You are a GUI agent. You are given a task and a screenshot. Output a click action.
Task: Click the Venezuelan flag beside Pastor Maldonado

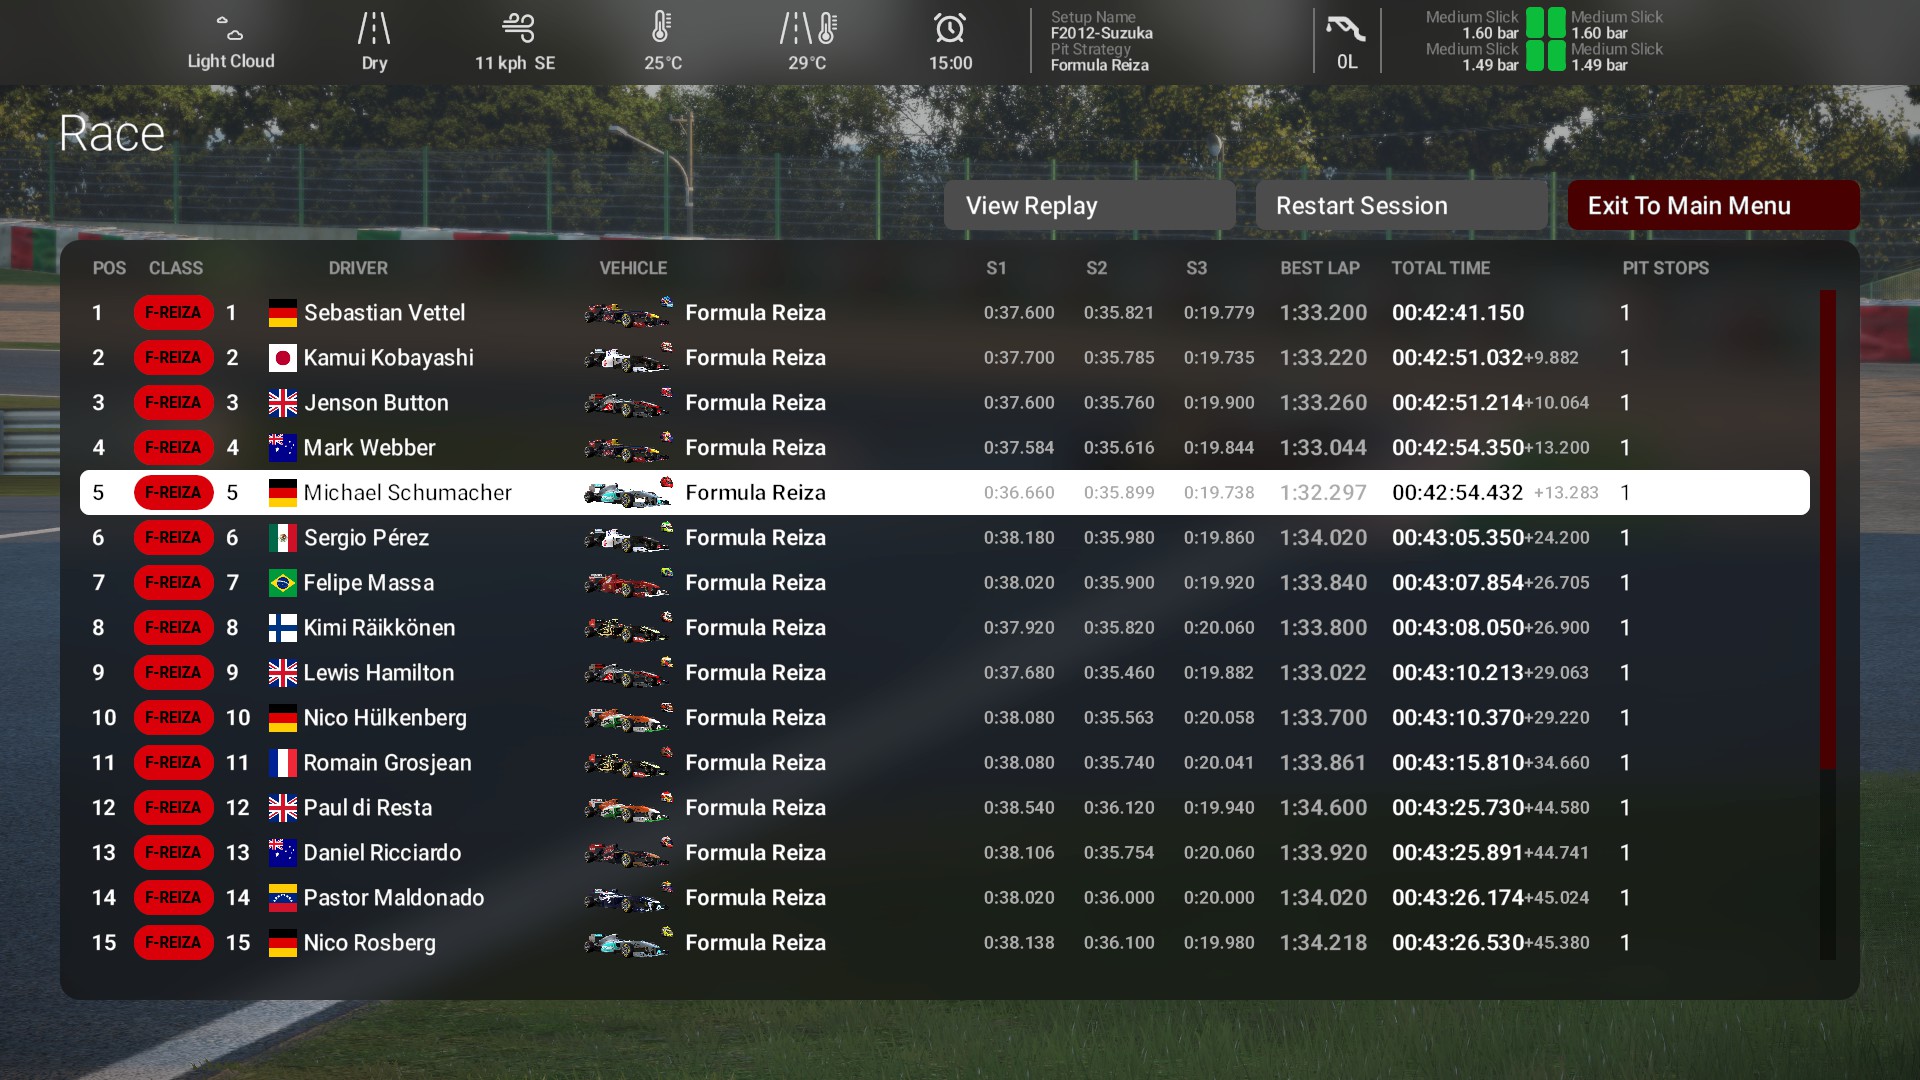coord(283,898)
